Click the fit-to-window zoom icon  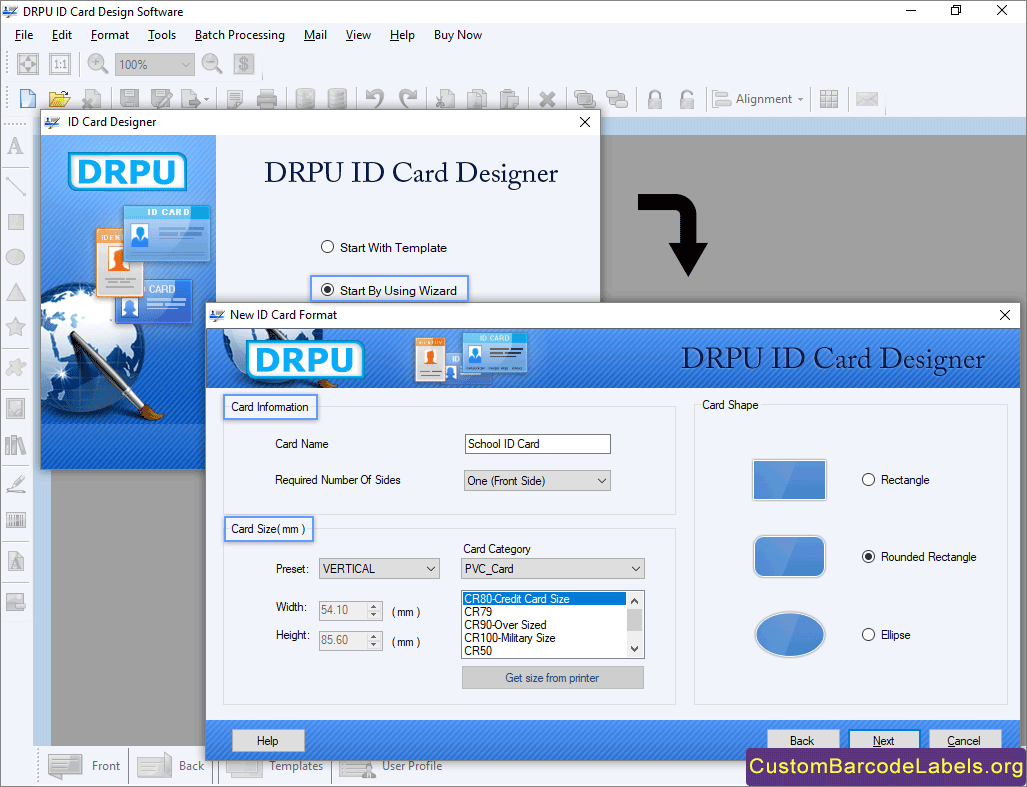point(28,64)
